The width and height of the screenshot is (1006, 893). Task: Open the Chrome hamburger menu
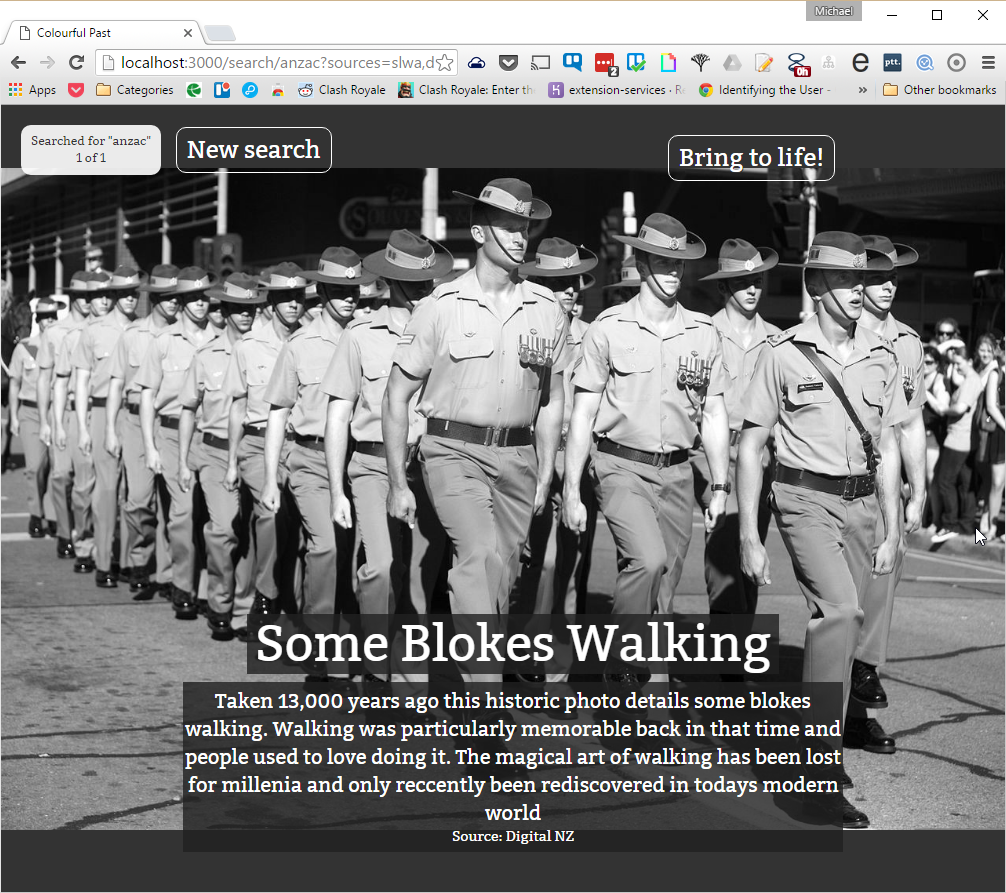988,63
